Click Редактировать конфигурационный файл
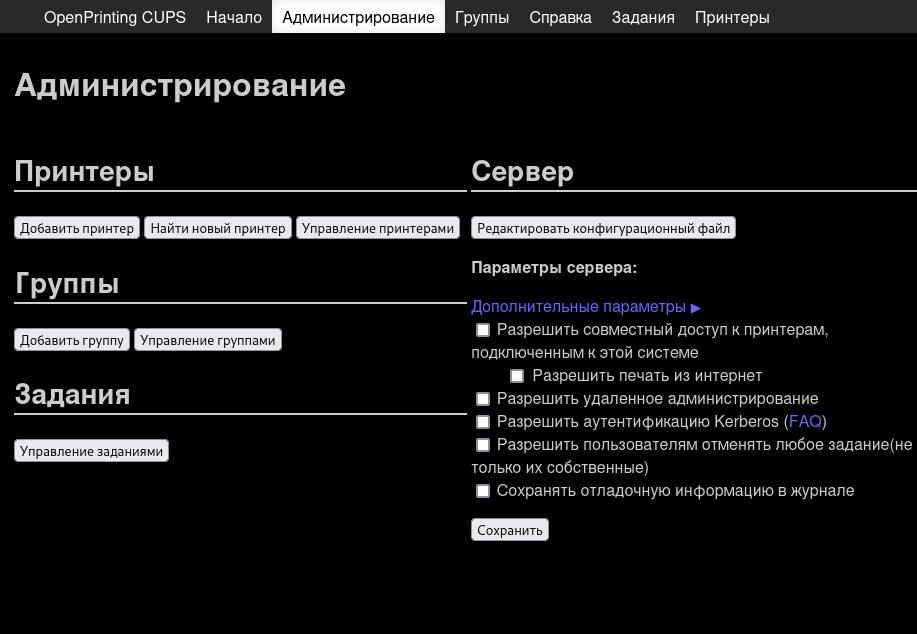917x634 pixels. pyautogui.click(x=603, y=227)
